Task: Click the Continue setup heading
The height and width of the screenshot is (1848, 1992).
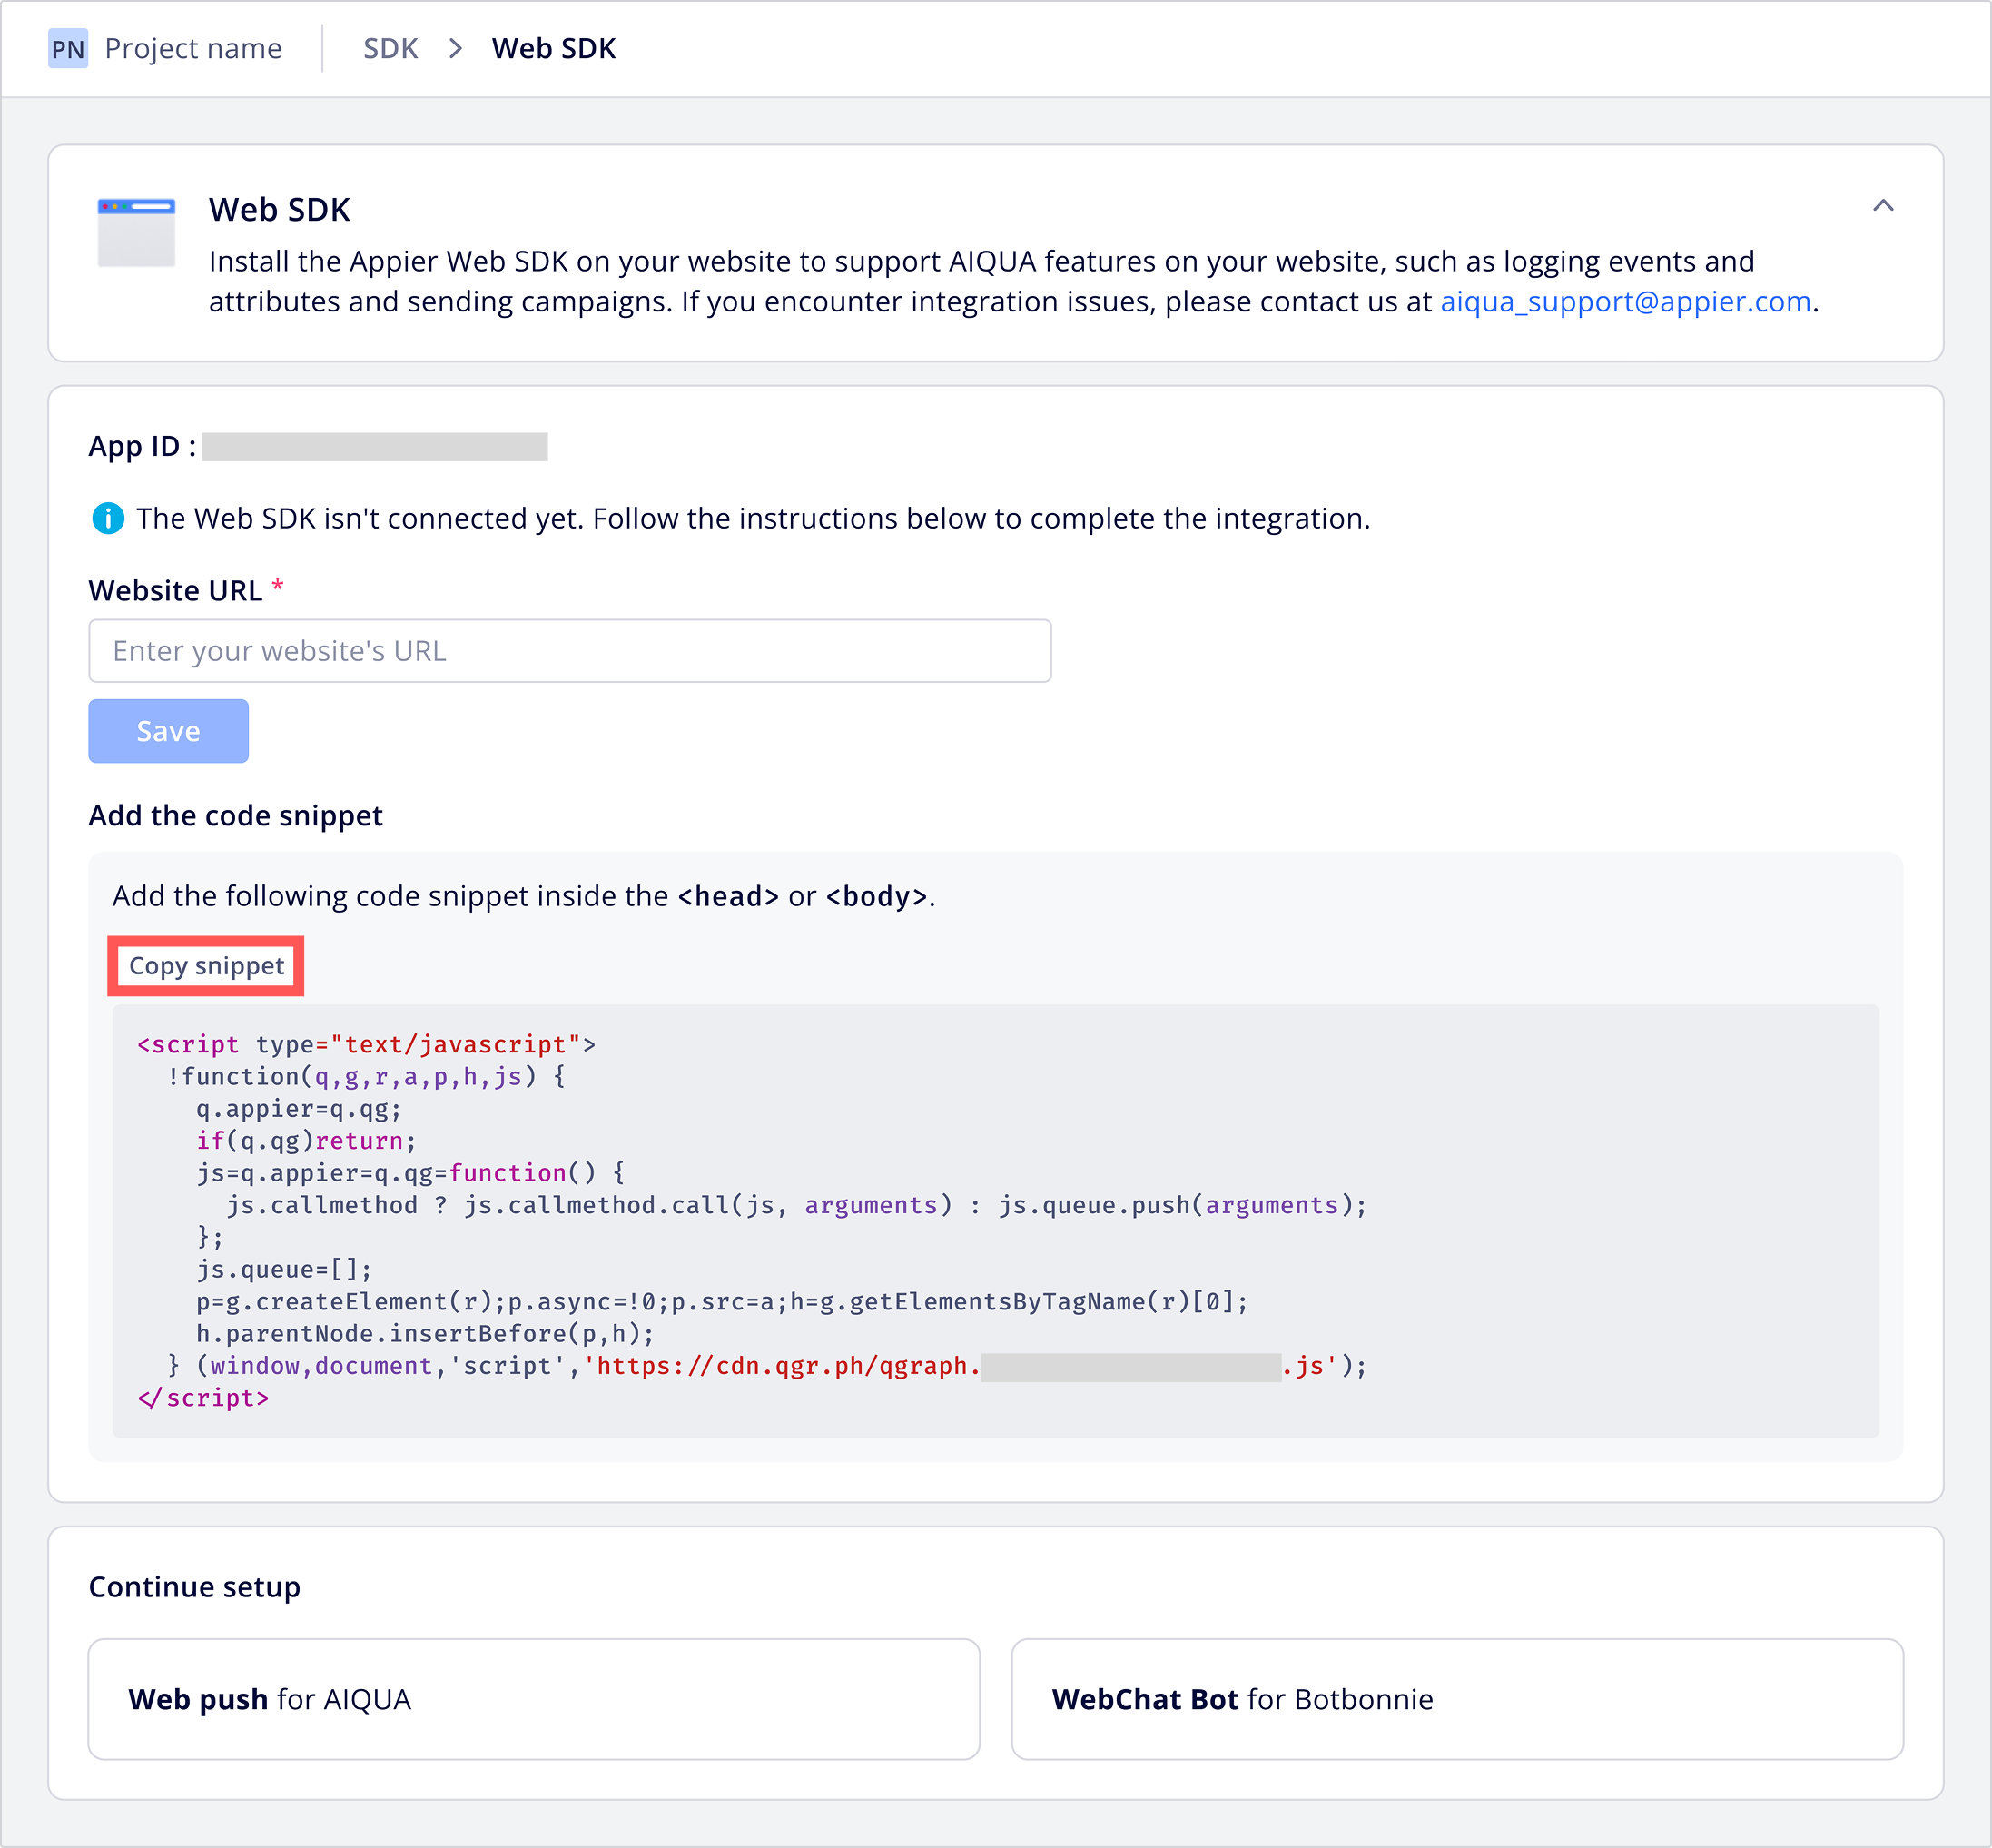Action: (194, 1586)
